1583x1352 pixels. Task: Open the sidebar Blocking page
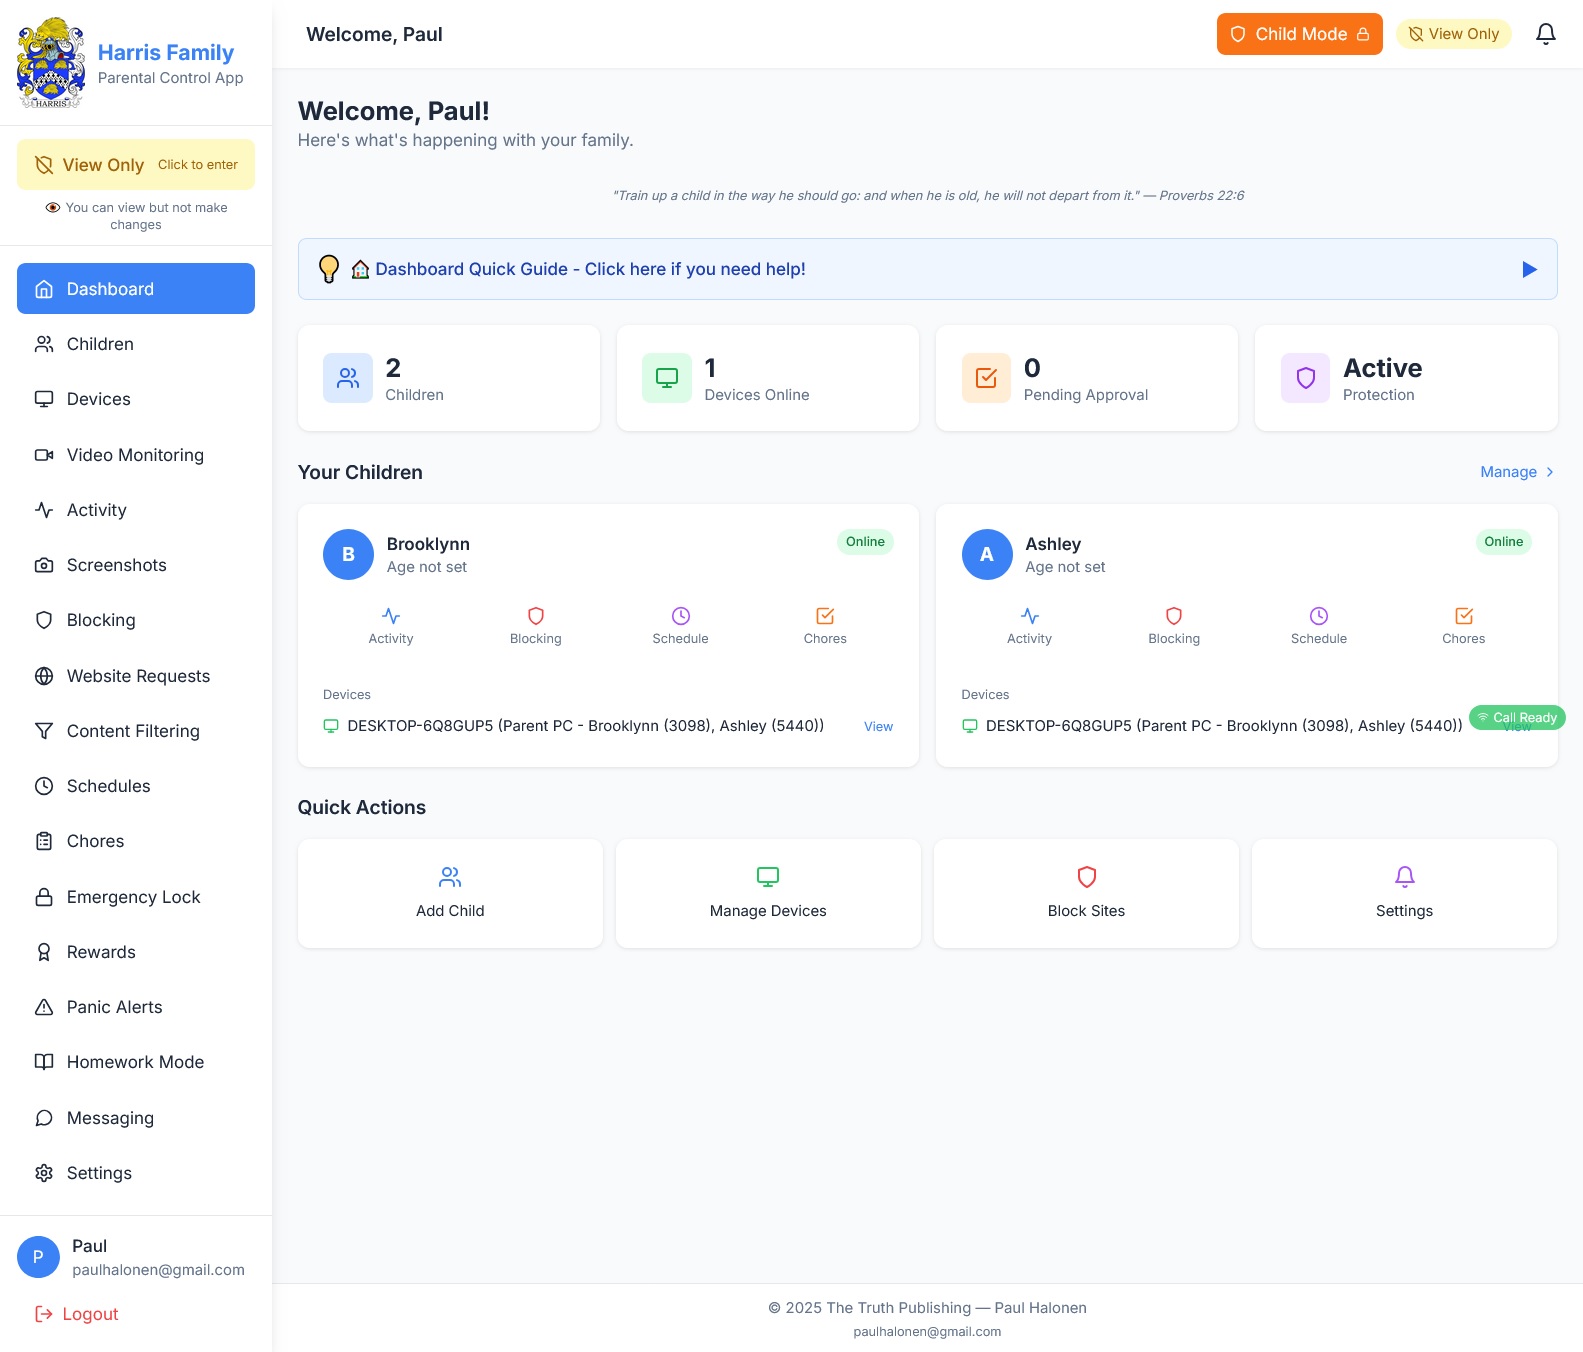tap(136, 620)
